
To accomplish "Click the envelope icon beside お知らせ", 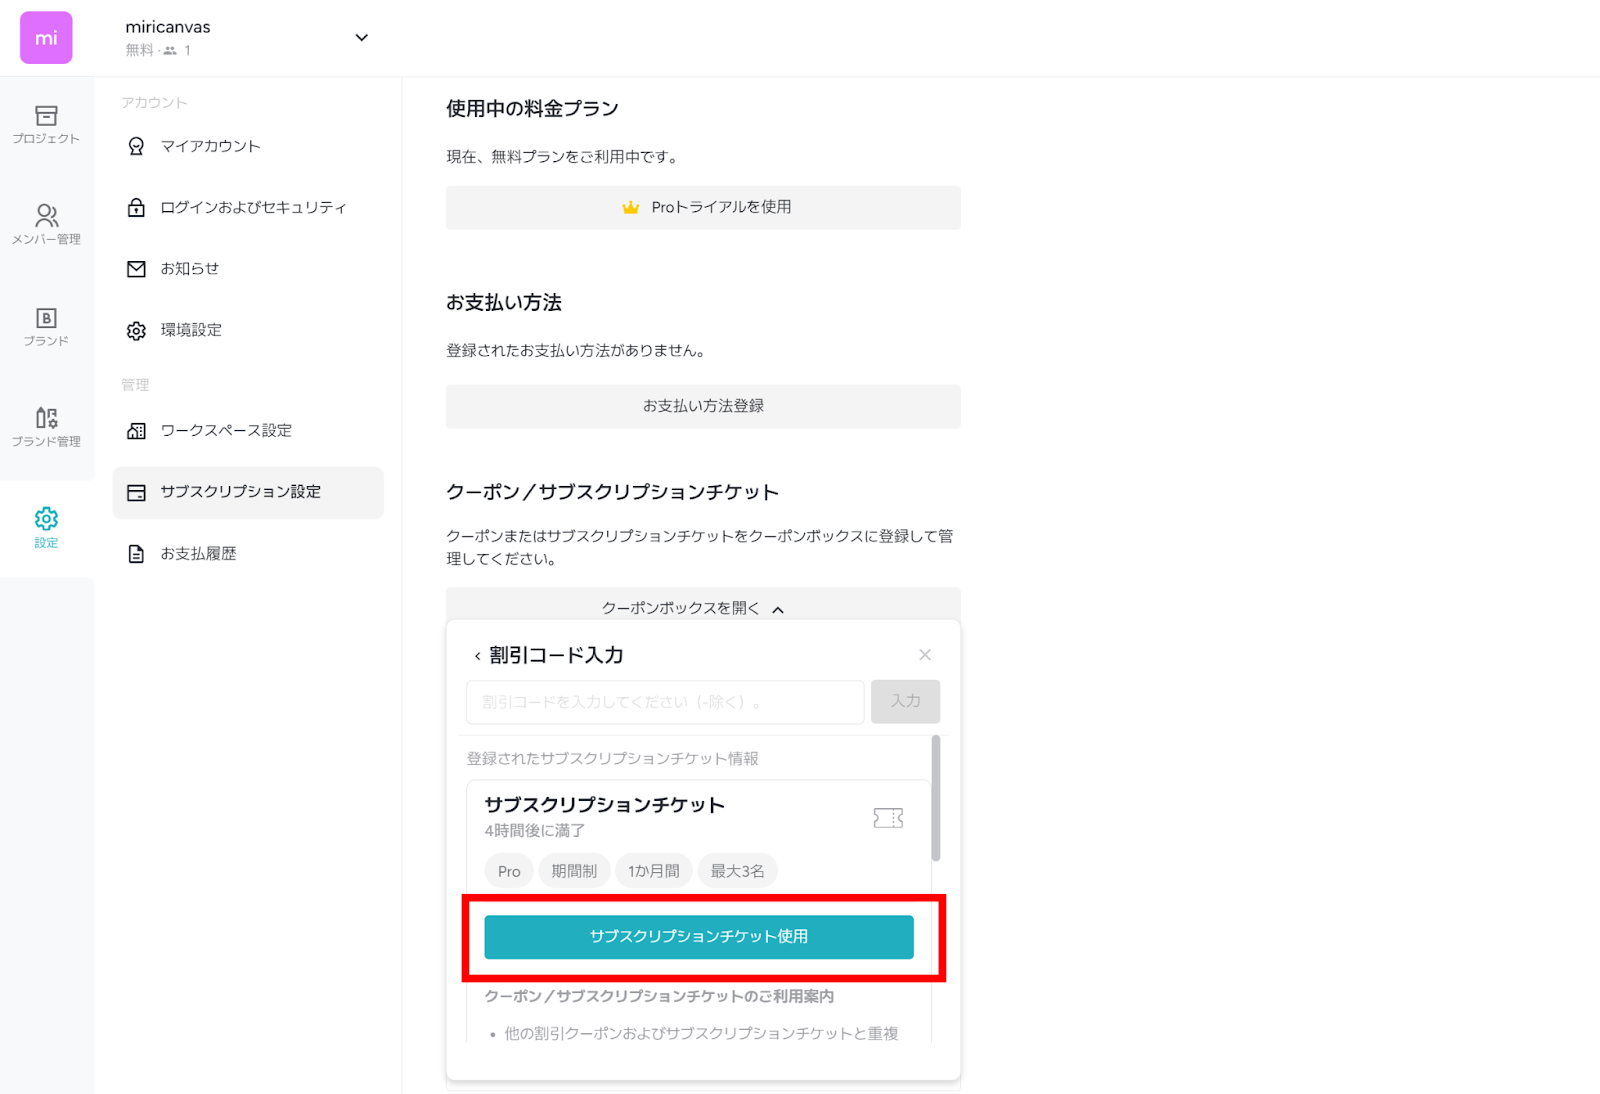I will [x=136, y=269].
